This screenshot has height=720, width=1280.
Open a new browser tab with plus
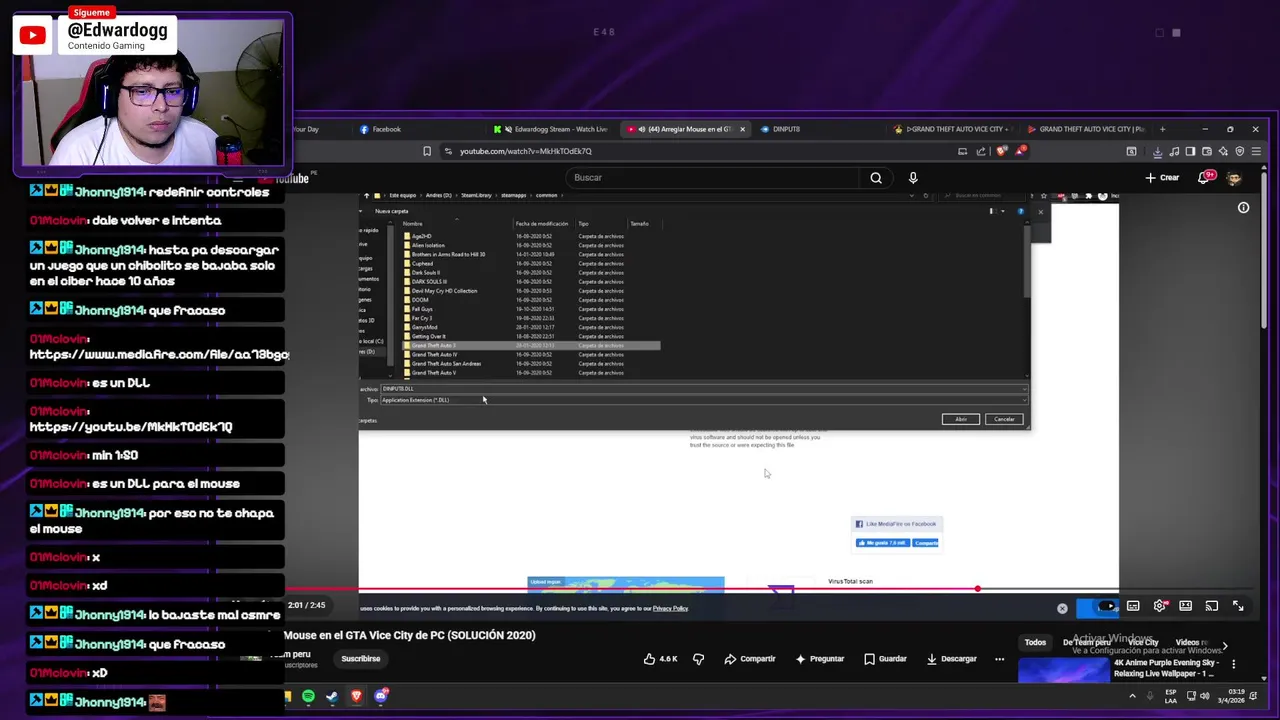pos(1162,129)
